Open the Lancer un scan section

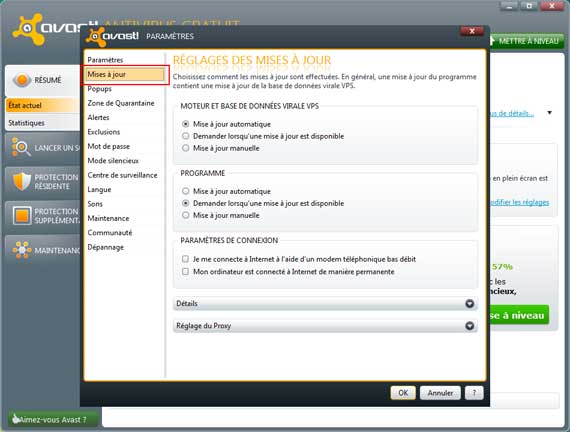click(x=43, y=148)
